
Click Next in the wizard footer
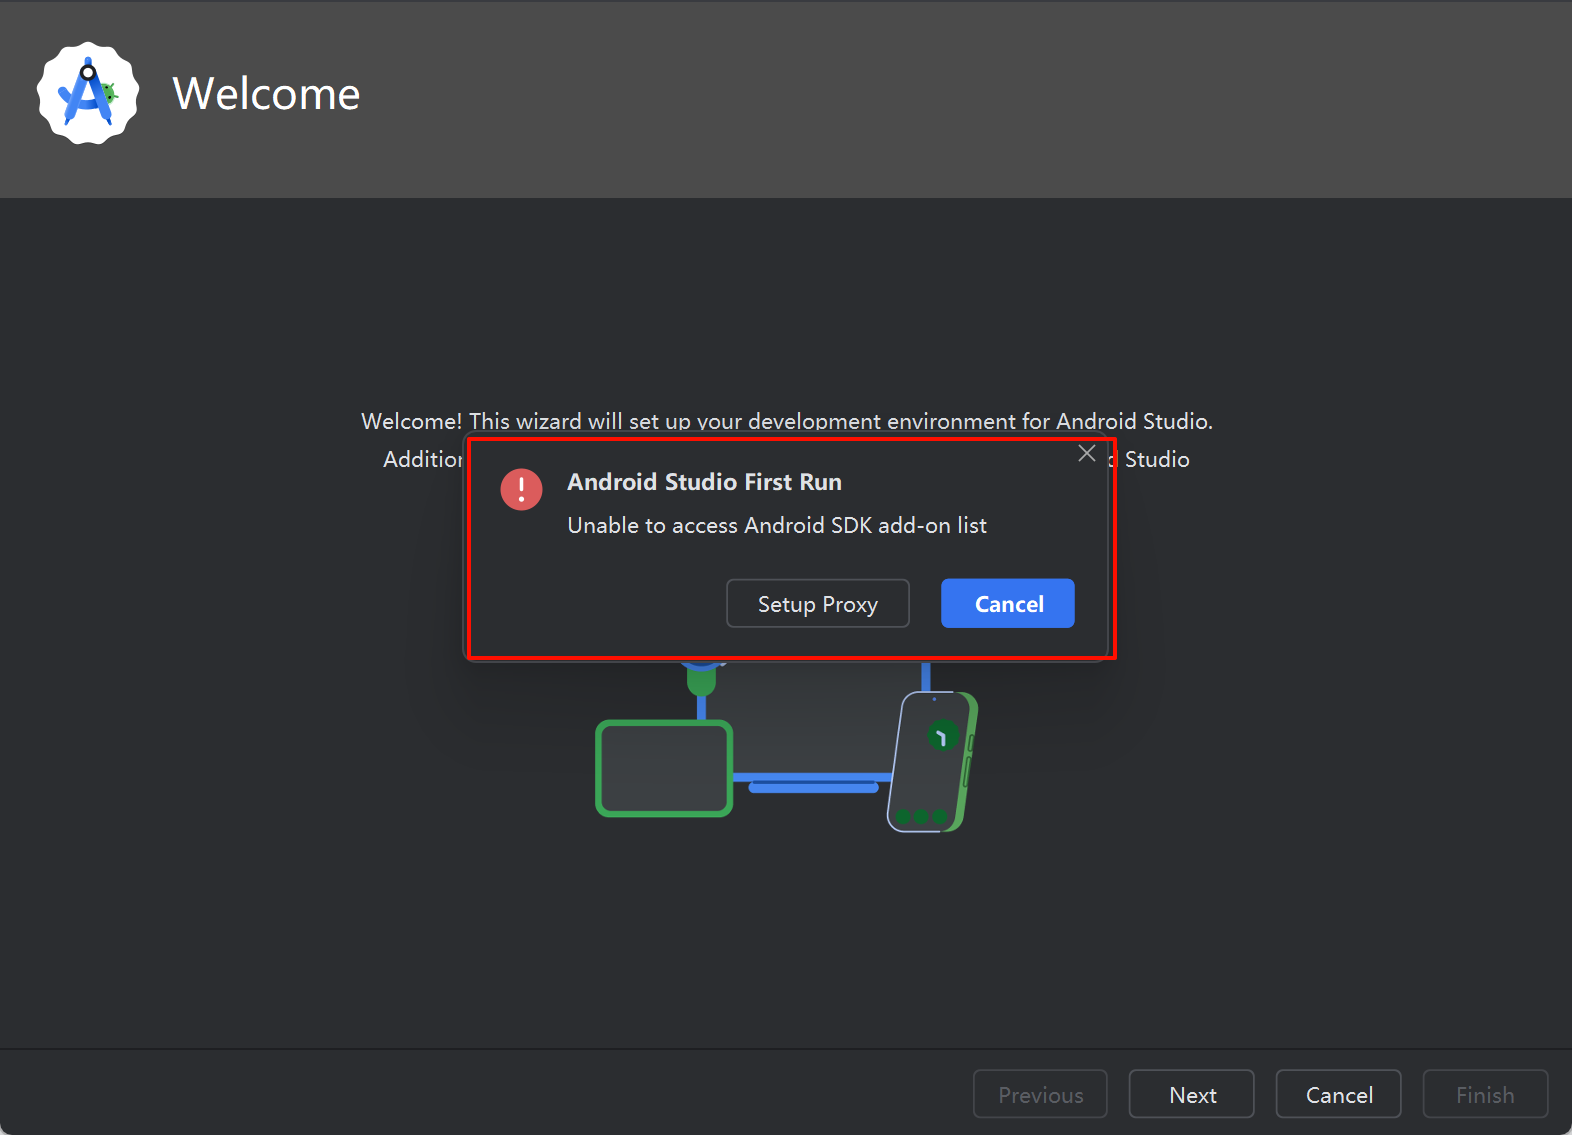tap(1191, 1094)
